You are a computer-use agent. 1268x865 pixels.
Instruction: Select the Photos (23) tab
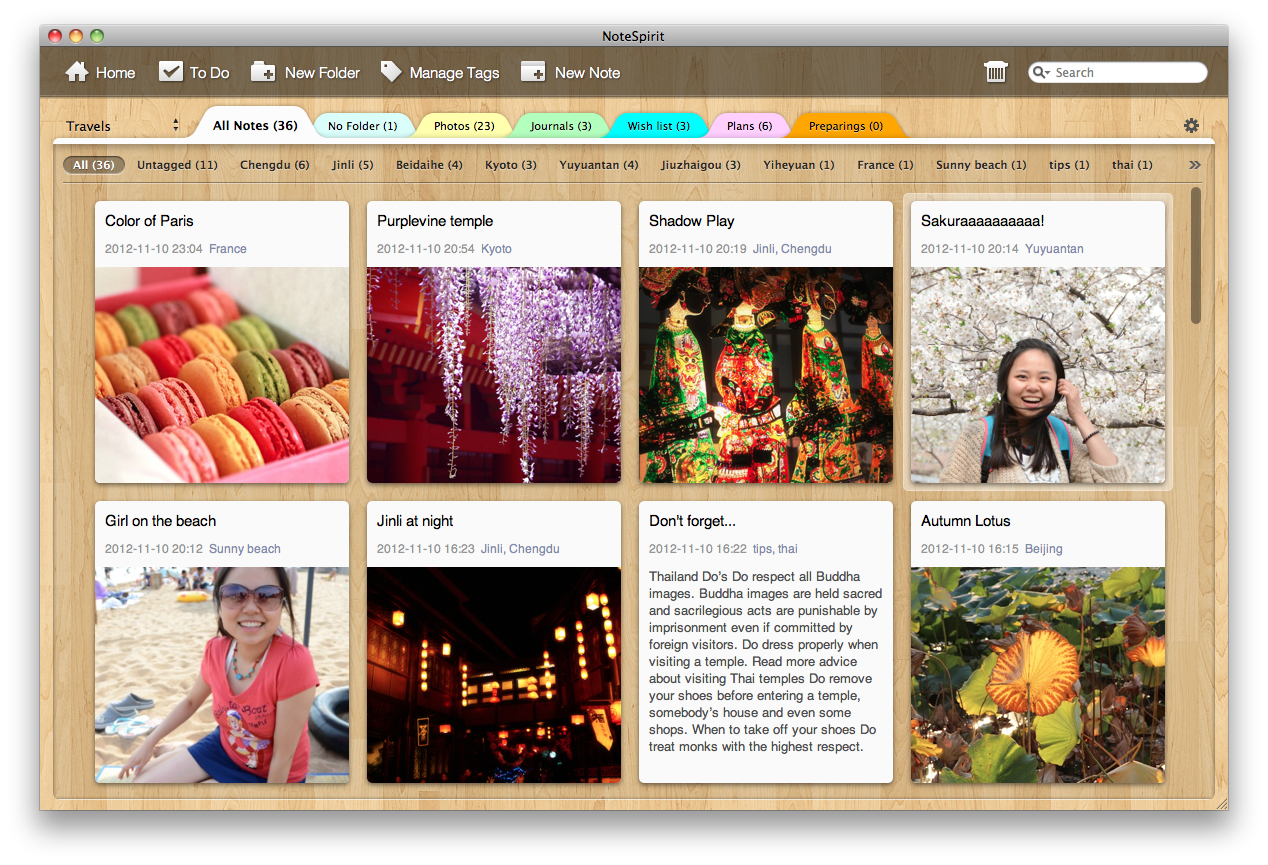pos(464,126)
